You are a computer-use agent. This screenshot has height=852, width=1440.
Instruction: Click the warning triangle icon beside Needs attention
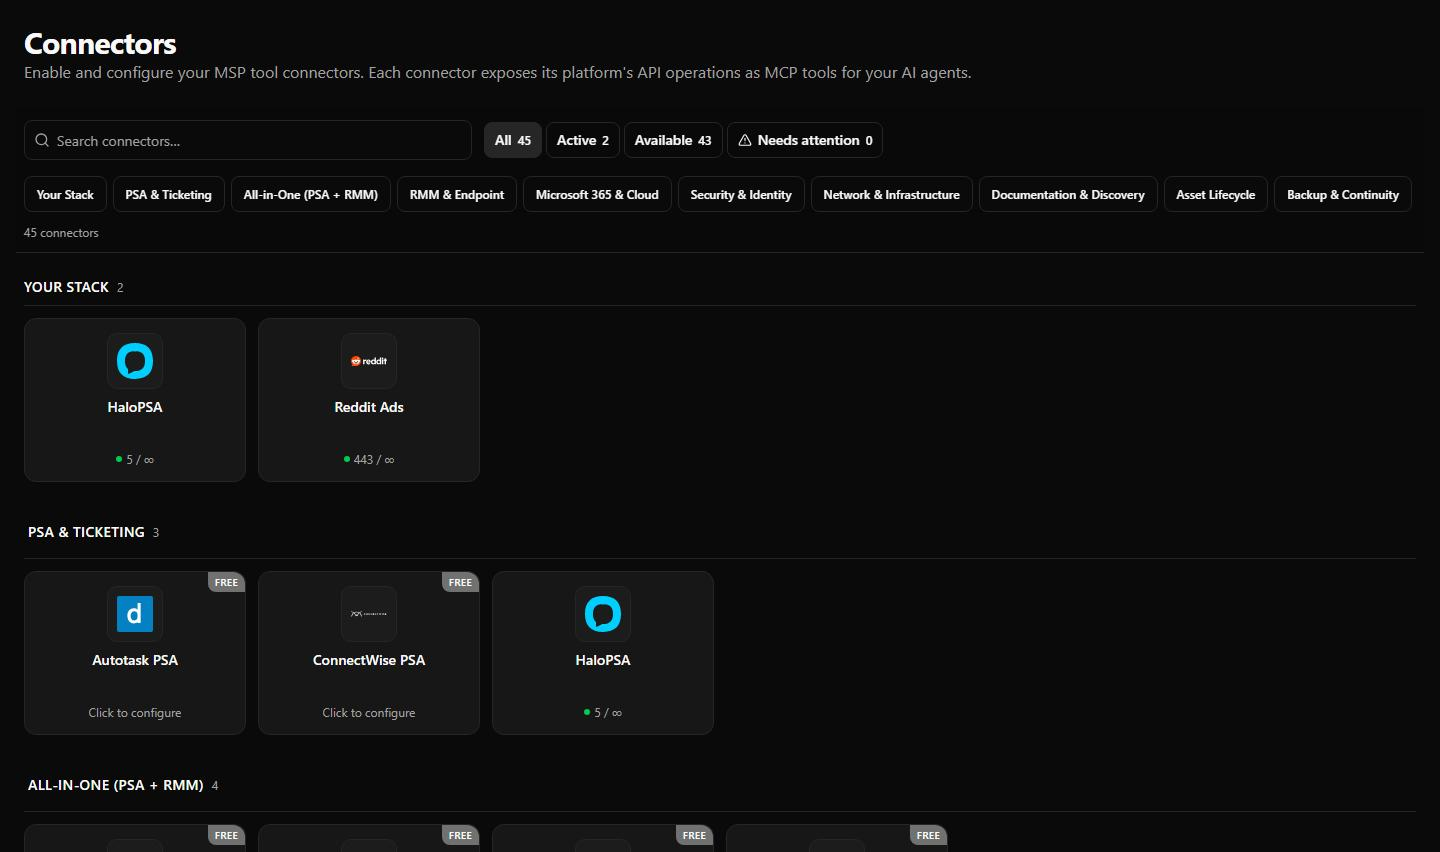(745, 141)
